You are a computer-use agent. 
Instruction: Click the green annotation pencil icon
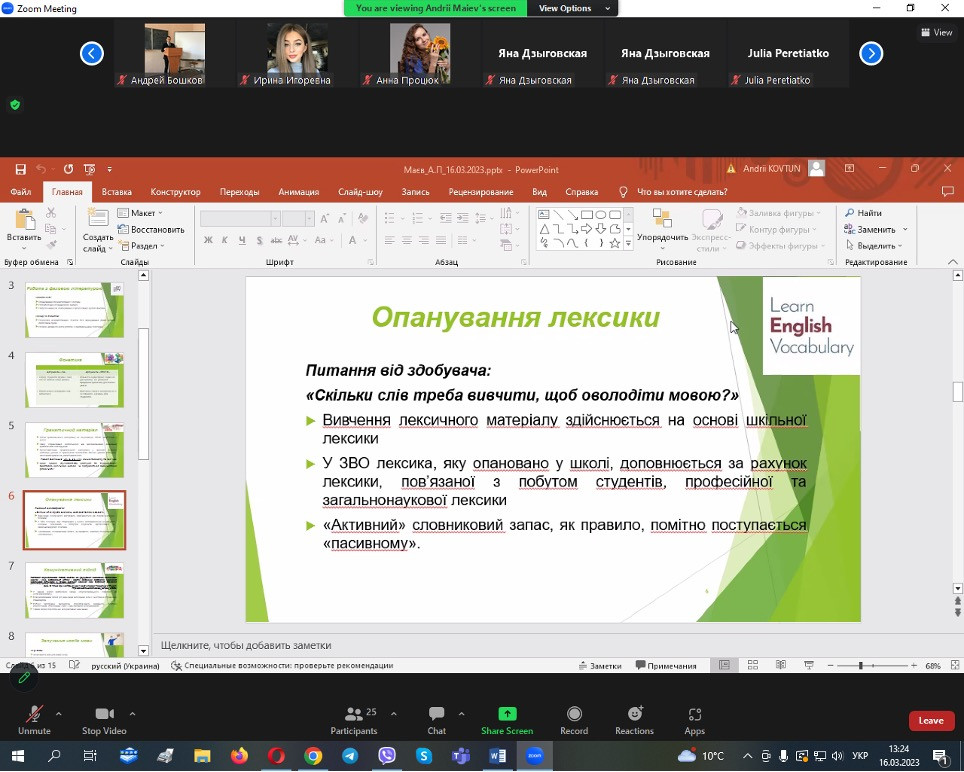click(x=24, y=677)
